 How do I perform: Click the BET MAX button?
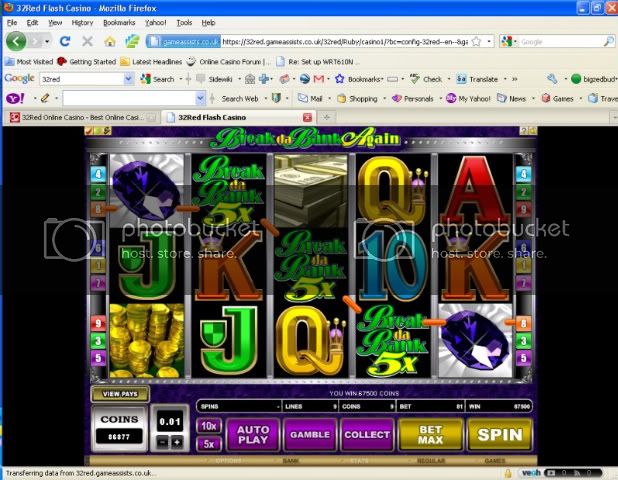pyautogui.click(x=430, y=435)
